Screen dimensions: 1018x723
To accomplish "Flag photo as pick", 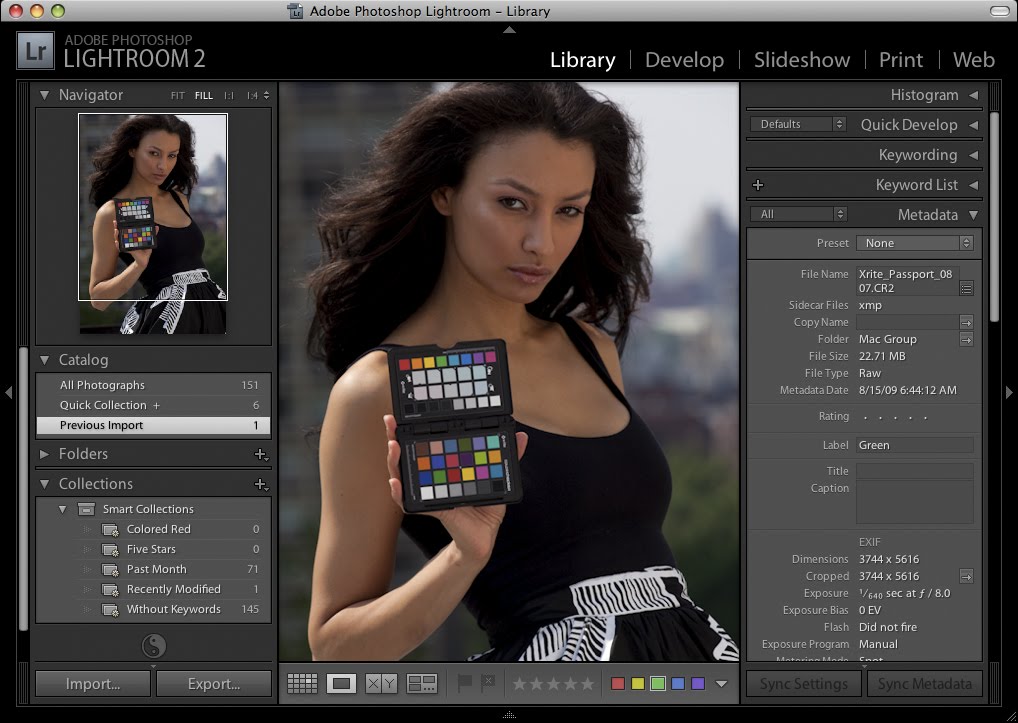I will pos(465,683).
